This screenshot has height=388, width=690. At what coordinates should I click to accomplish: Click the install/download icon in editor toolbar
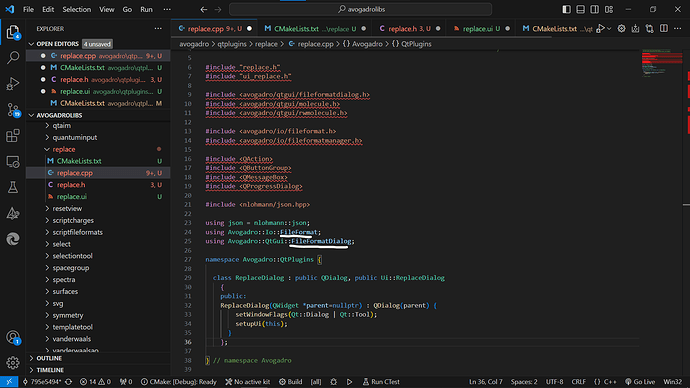[x=635, y=29]
